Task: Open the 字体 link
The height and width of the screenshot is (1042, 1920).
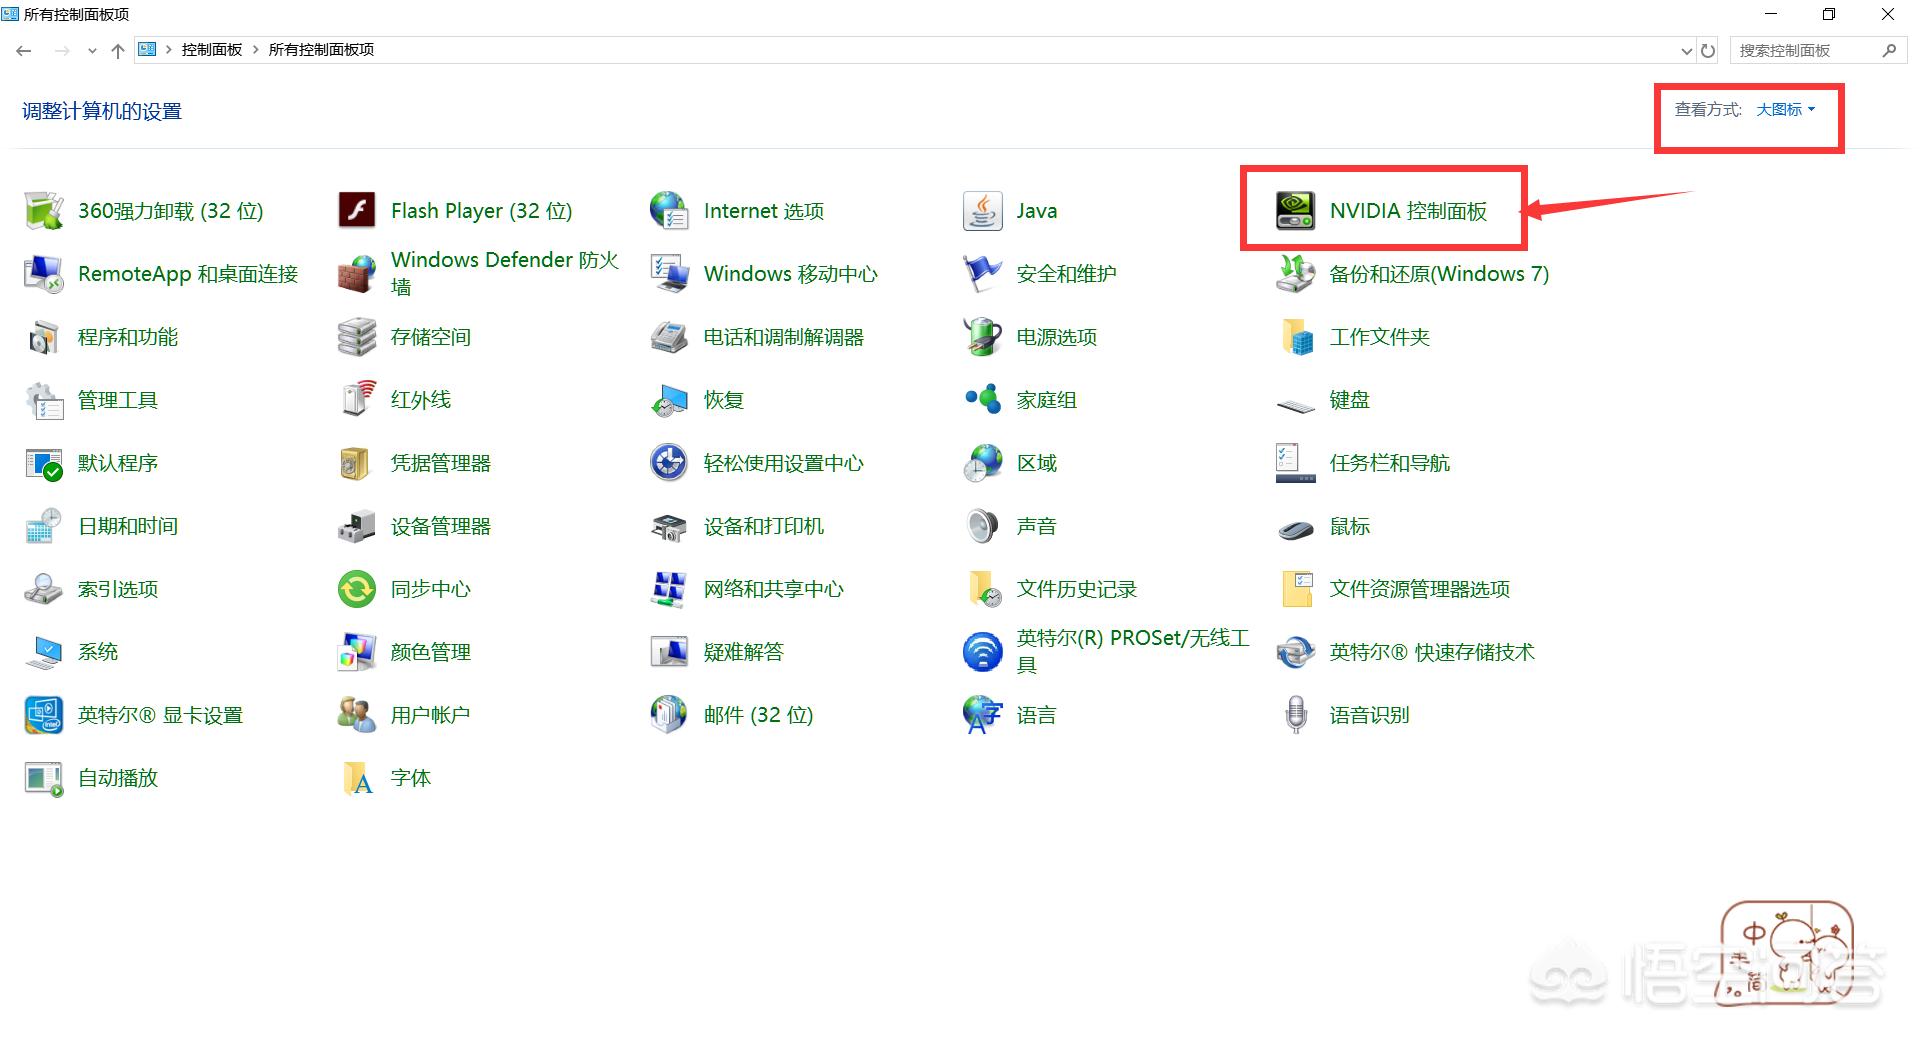Action: 411,778
